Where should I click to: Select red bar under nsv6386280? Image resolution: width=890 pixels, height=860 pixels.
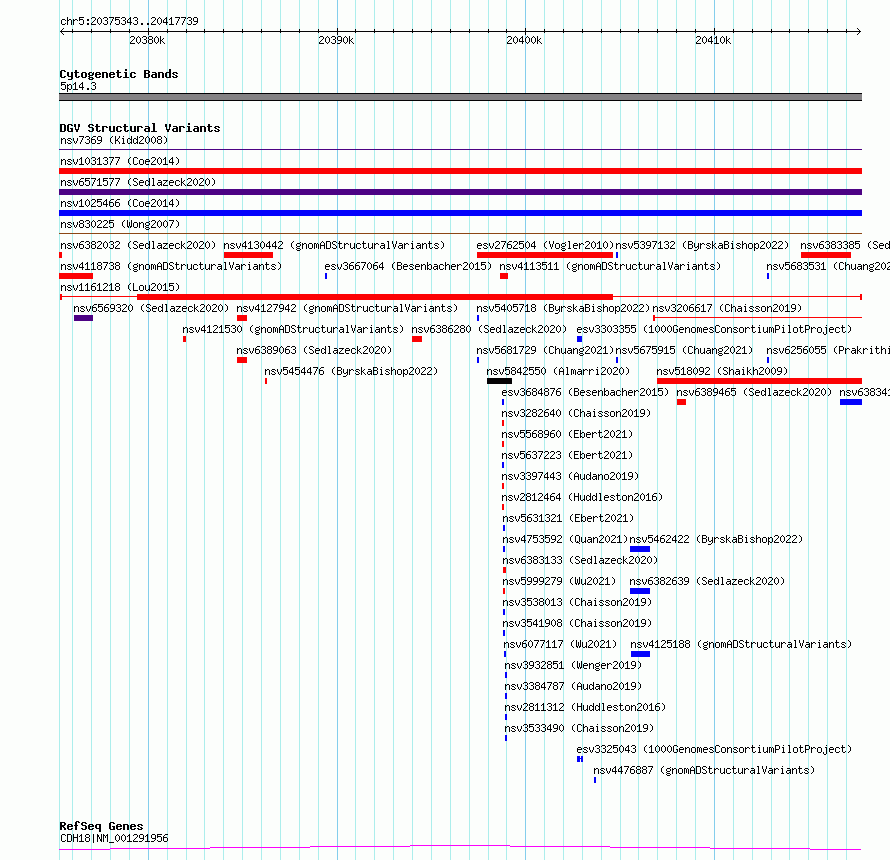(417, 339)
